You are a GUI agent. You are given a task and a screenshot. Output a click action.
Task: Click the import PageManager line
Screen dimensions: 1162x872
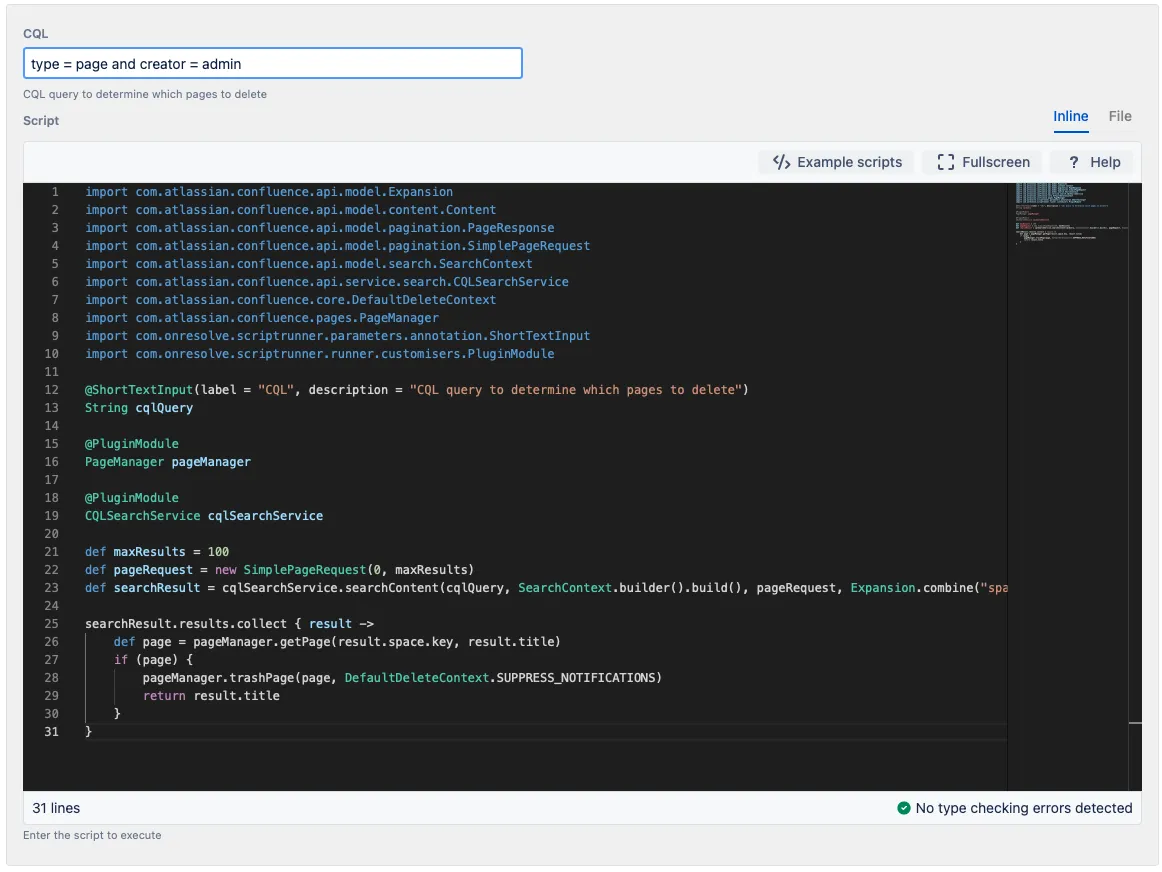262,318
